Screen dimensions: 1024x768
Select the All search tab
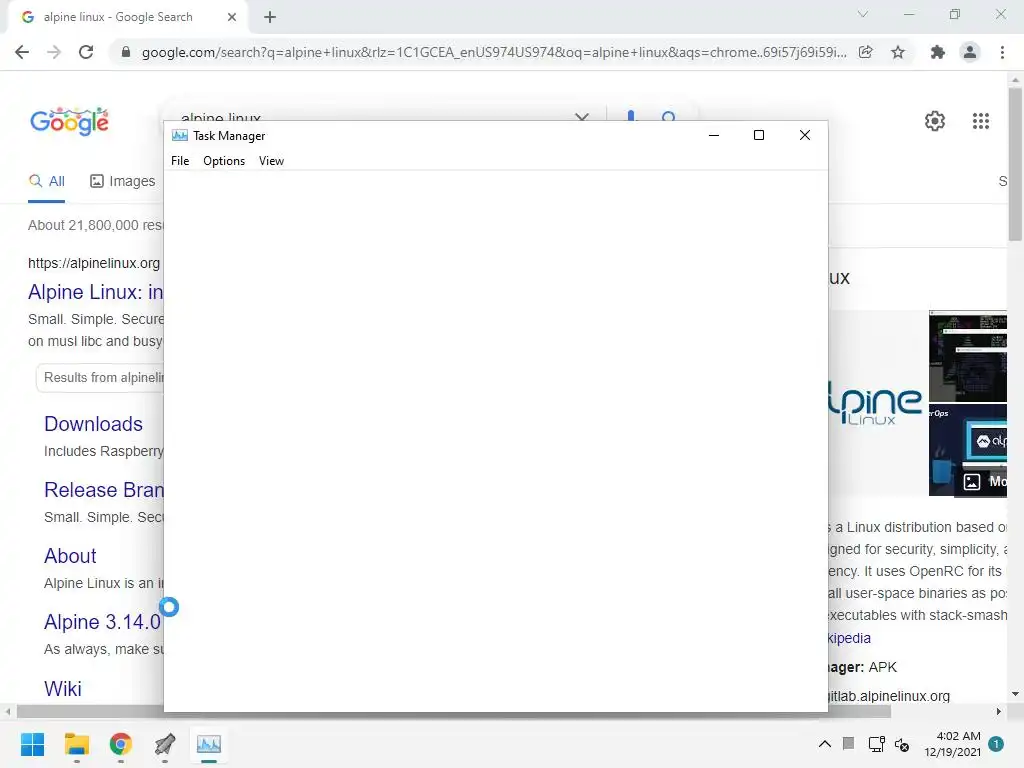(x=46, y=181)
